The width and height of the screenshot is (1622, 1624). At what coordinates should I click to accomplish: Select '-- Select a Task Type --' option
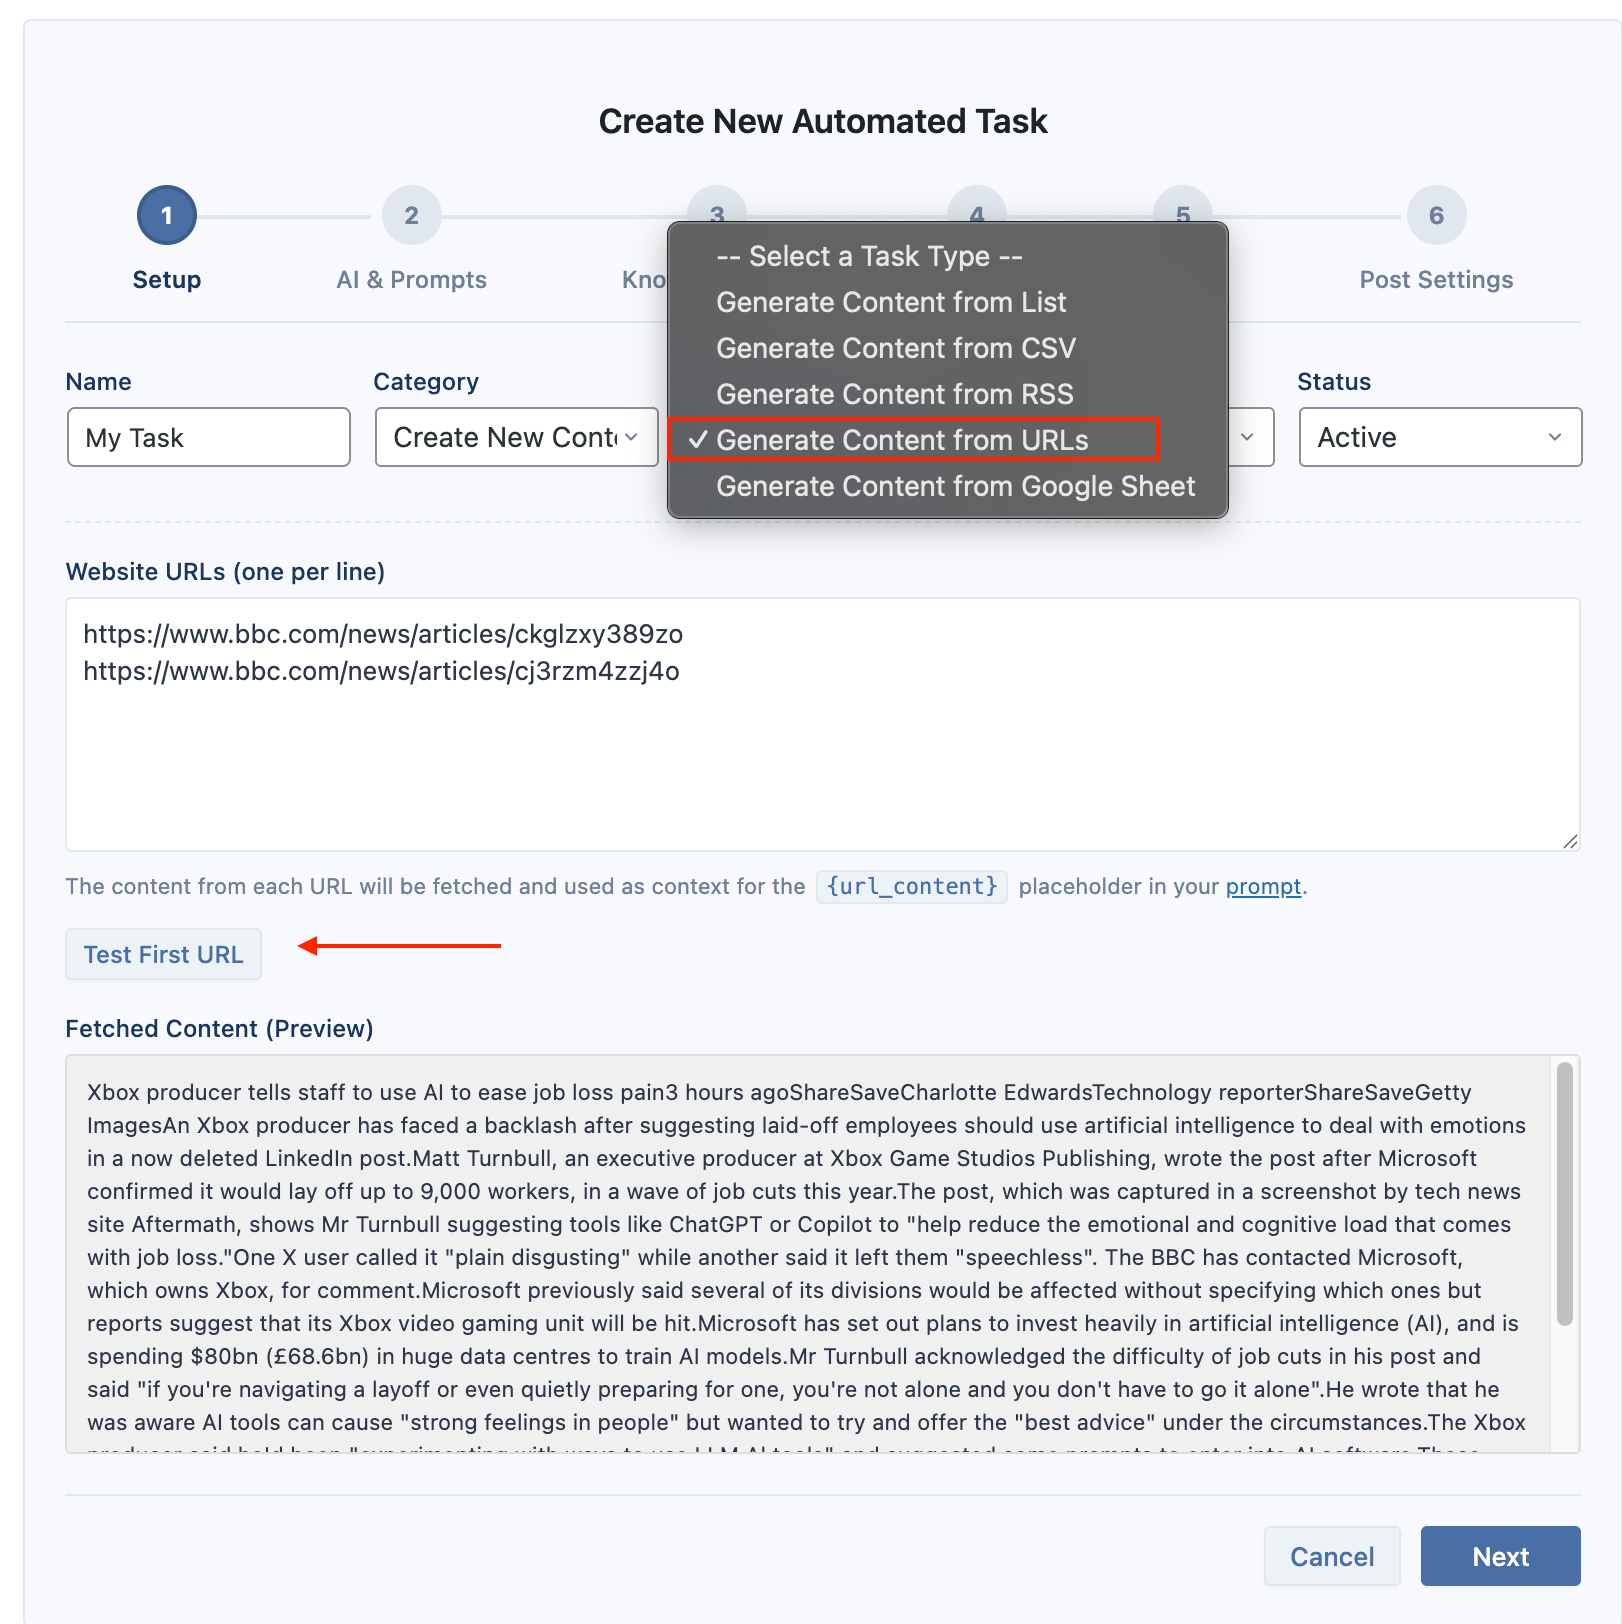[947, 256]
